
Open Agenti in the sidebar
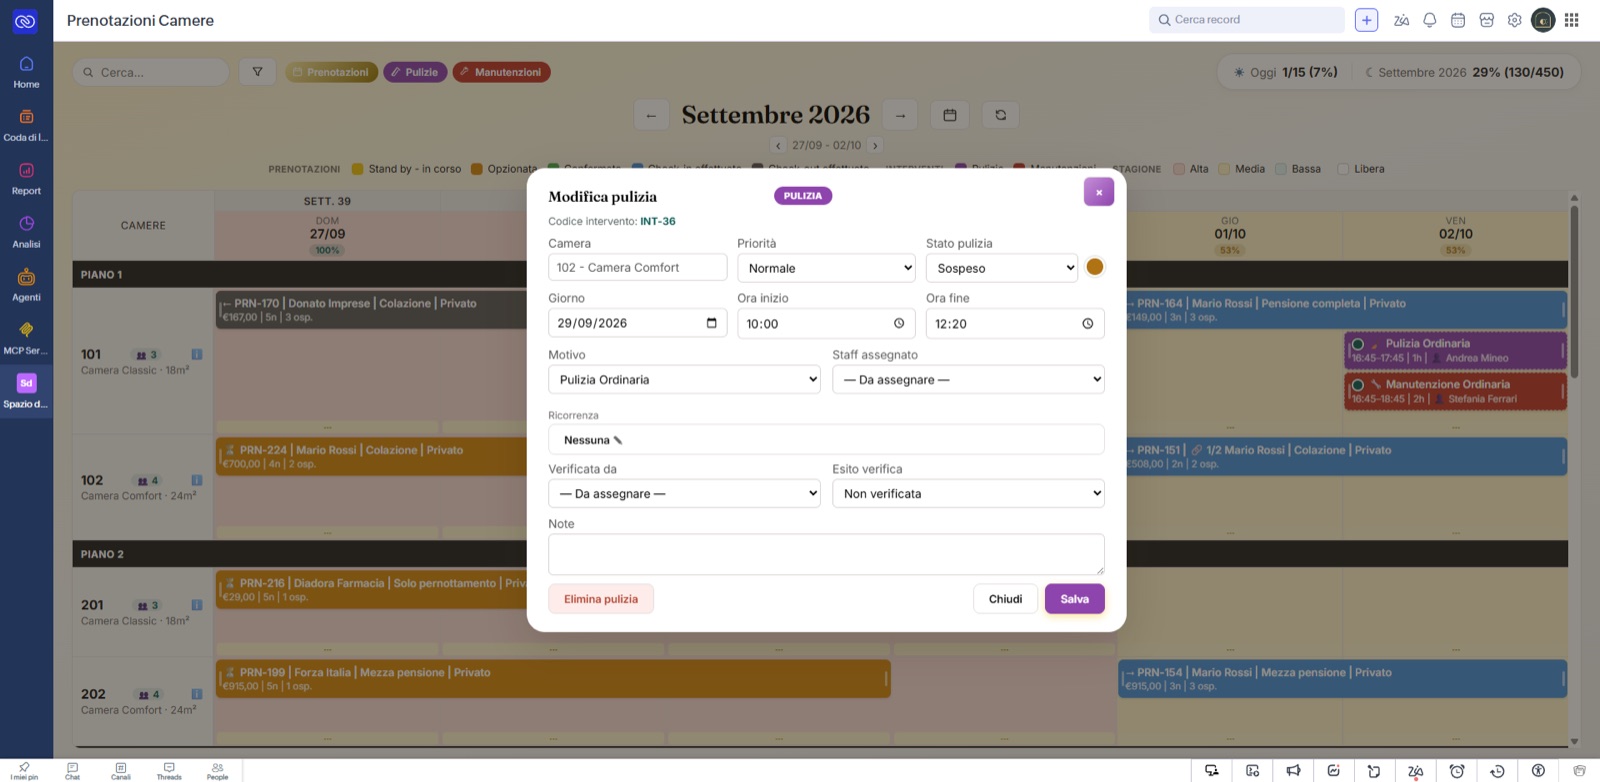coord(26,285)
